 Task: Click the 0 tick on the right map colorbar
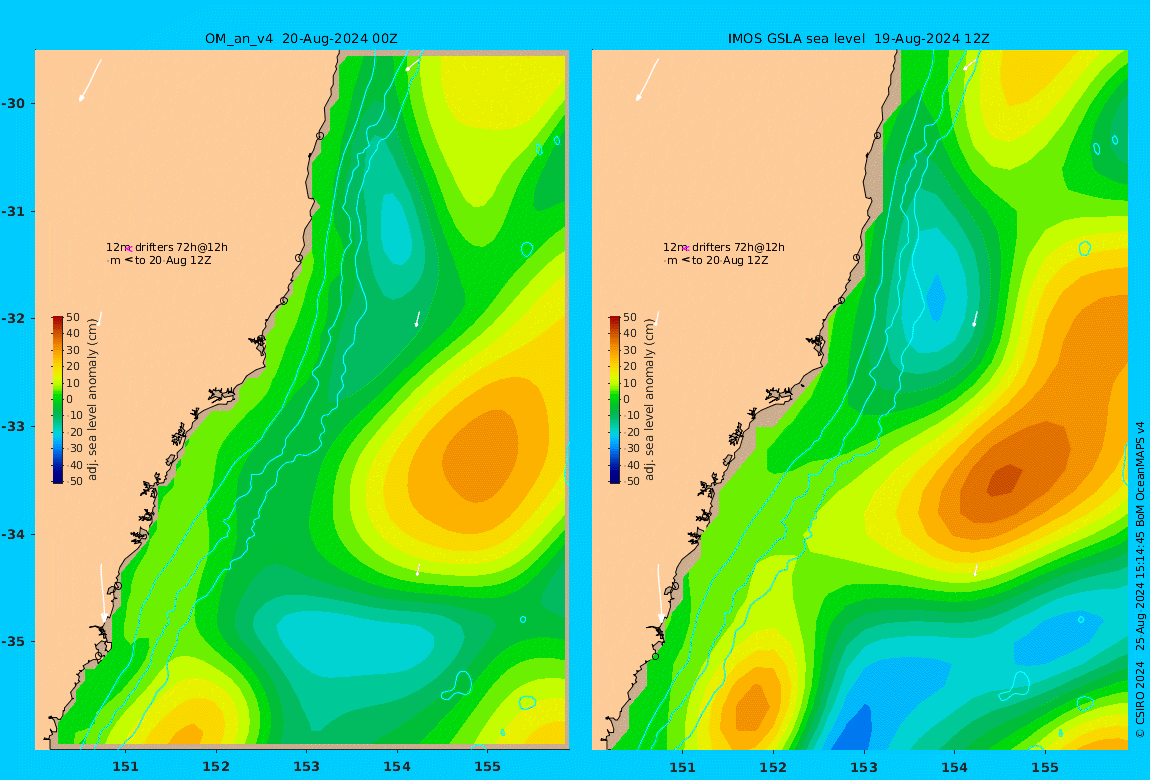[626, 400]
